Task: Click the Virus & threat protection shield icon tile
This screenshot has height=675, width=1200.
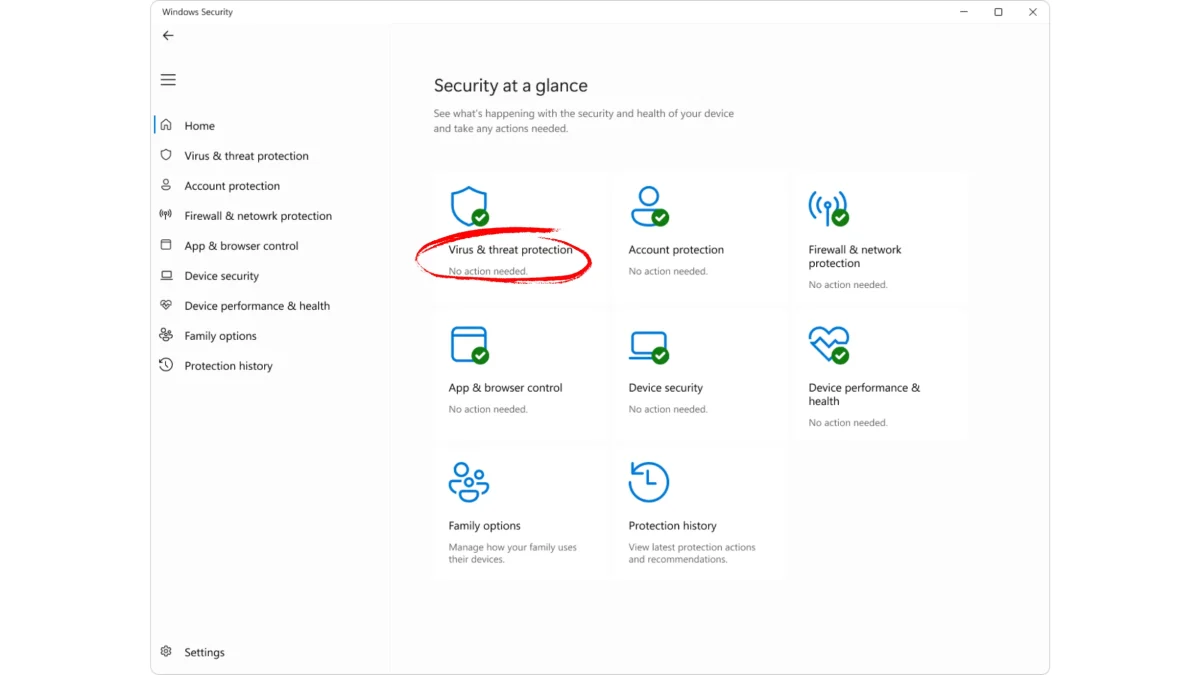Action: pos(468,207)
